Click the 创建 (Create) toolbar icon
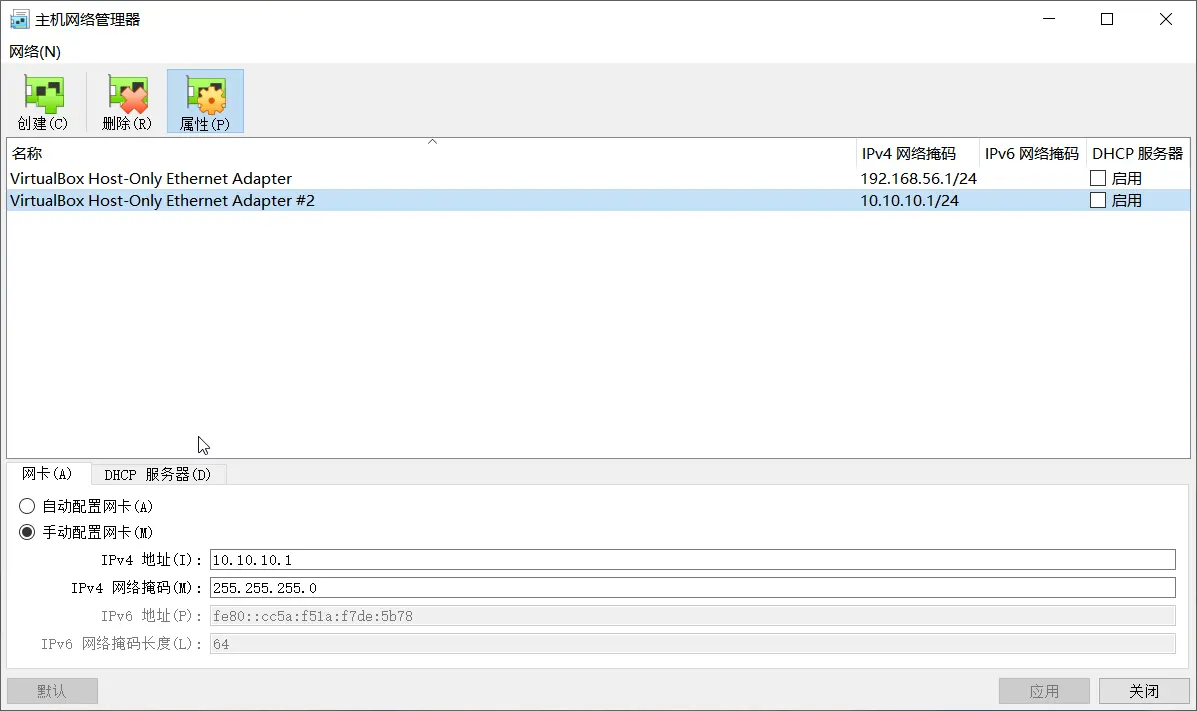1197x711 pixels. coord(42,100)
